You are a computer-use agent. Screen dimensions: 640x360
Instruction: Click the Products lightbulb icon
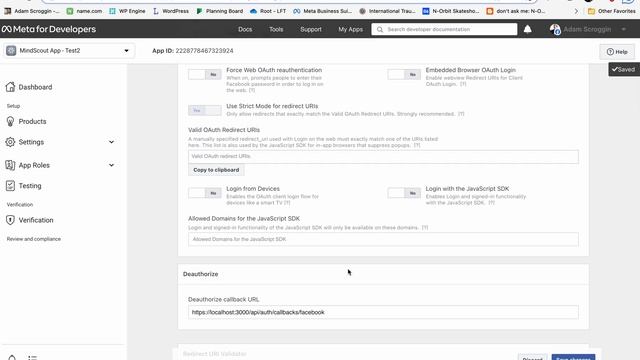pyautogui.click(x=10, y=121)
